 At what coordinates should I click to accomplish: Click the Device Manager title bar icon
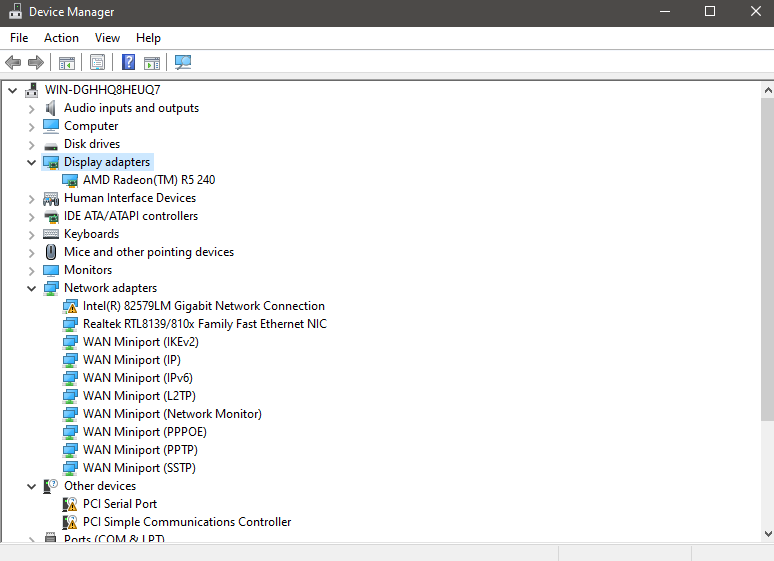(15, 11)
